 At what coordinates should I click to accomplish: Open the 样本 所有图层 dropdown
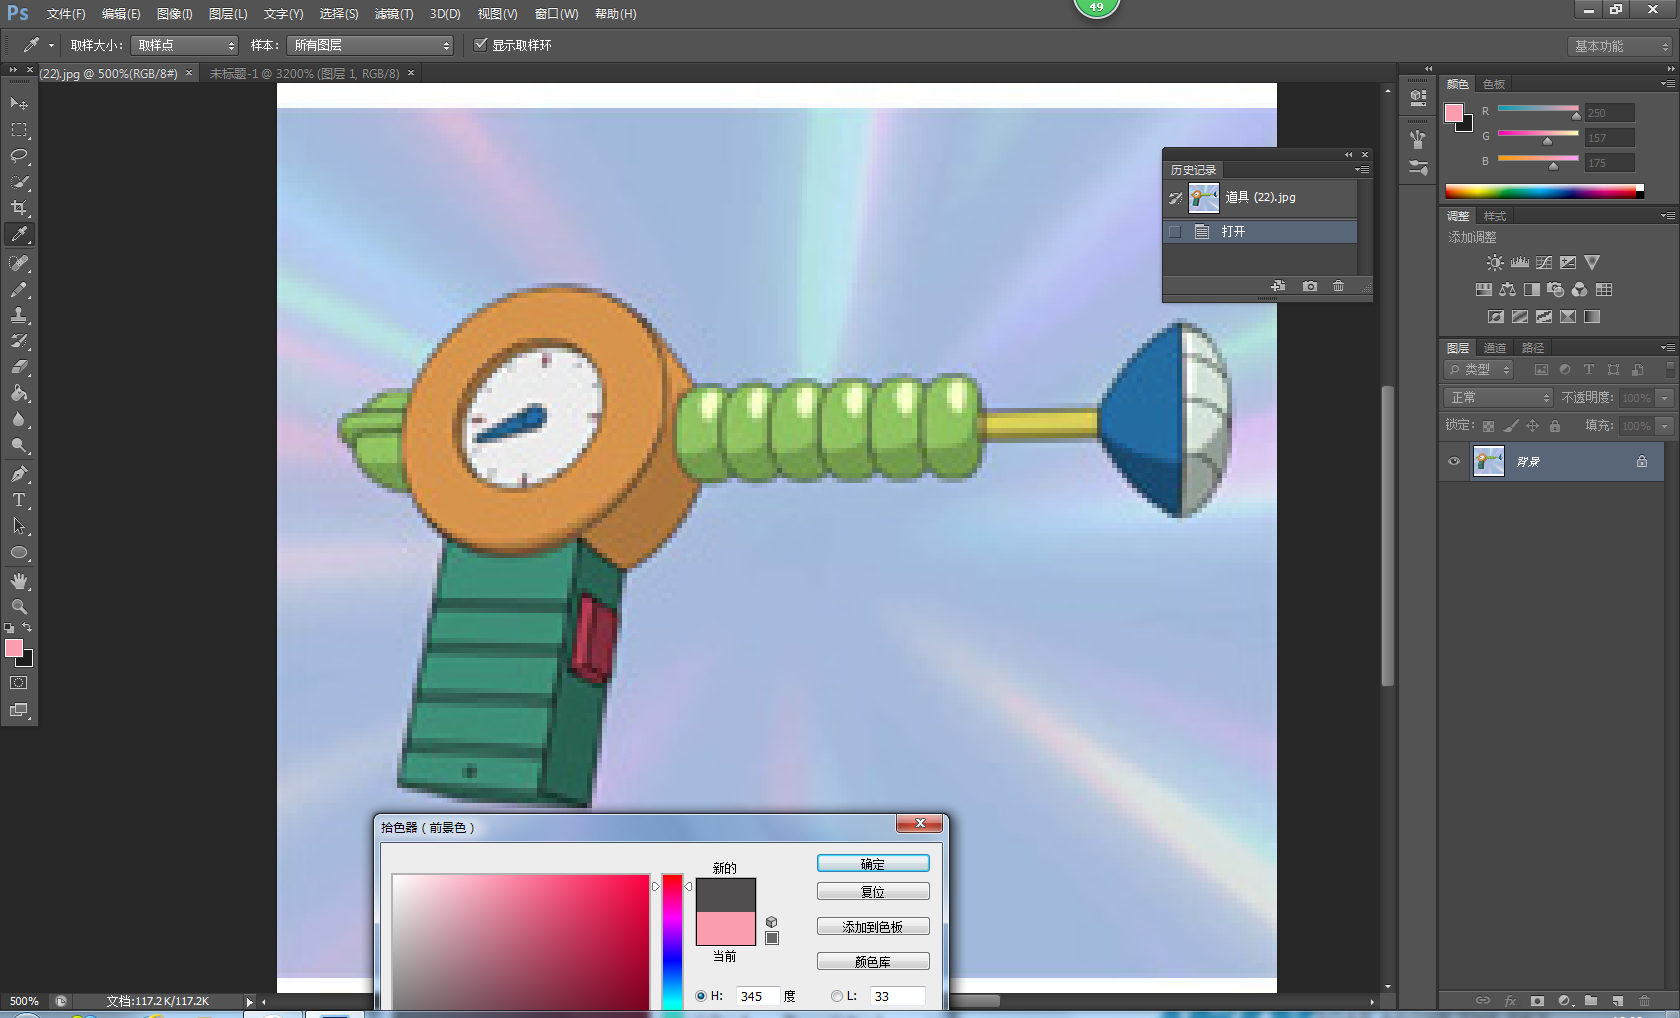[x=370, y=46]
